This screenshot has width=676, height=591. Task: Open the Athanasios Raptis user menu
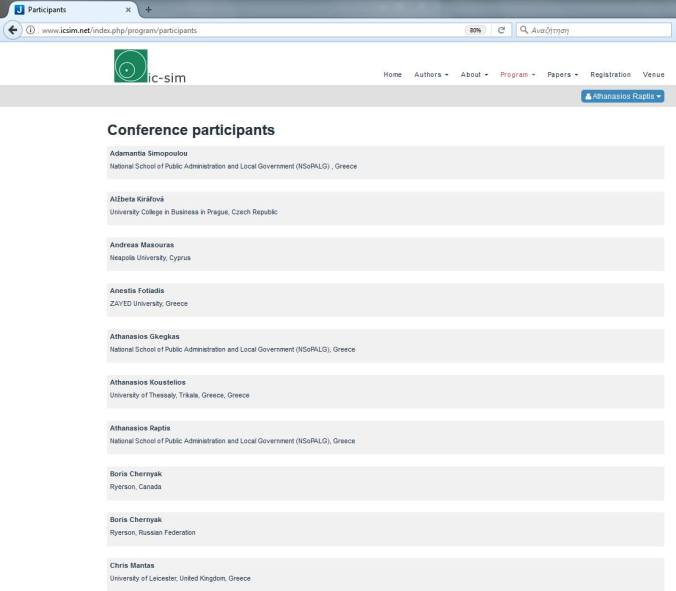(x=622, y=96)
